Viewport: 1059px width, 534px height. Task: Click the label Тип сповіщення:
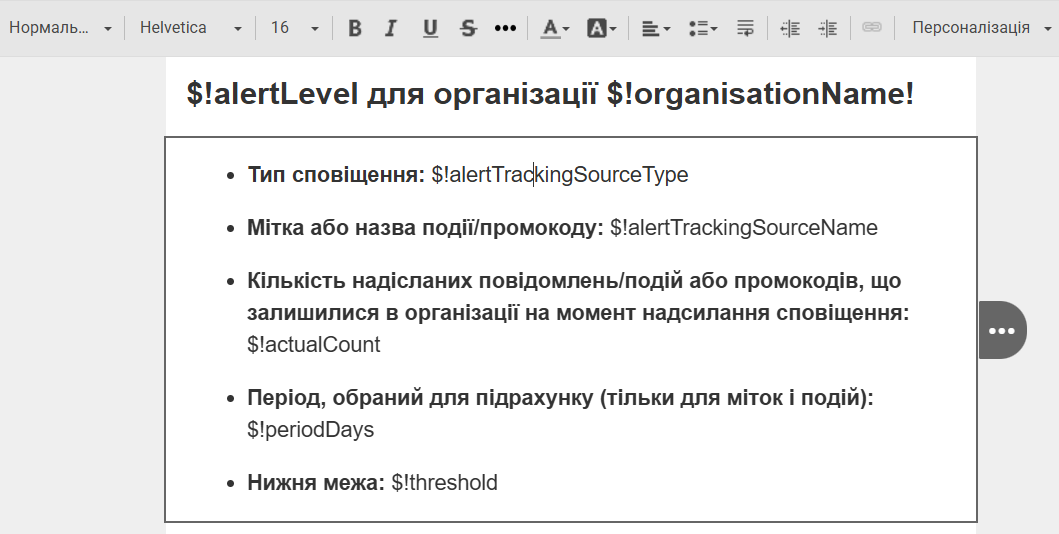(x=336, y=175)
